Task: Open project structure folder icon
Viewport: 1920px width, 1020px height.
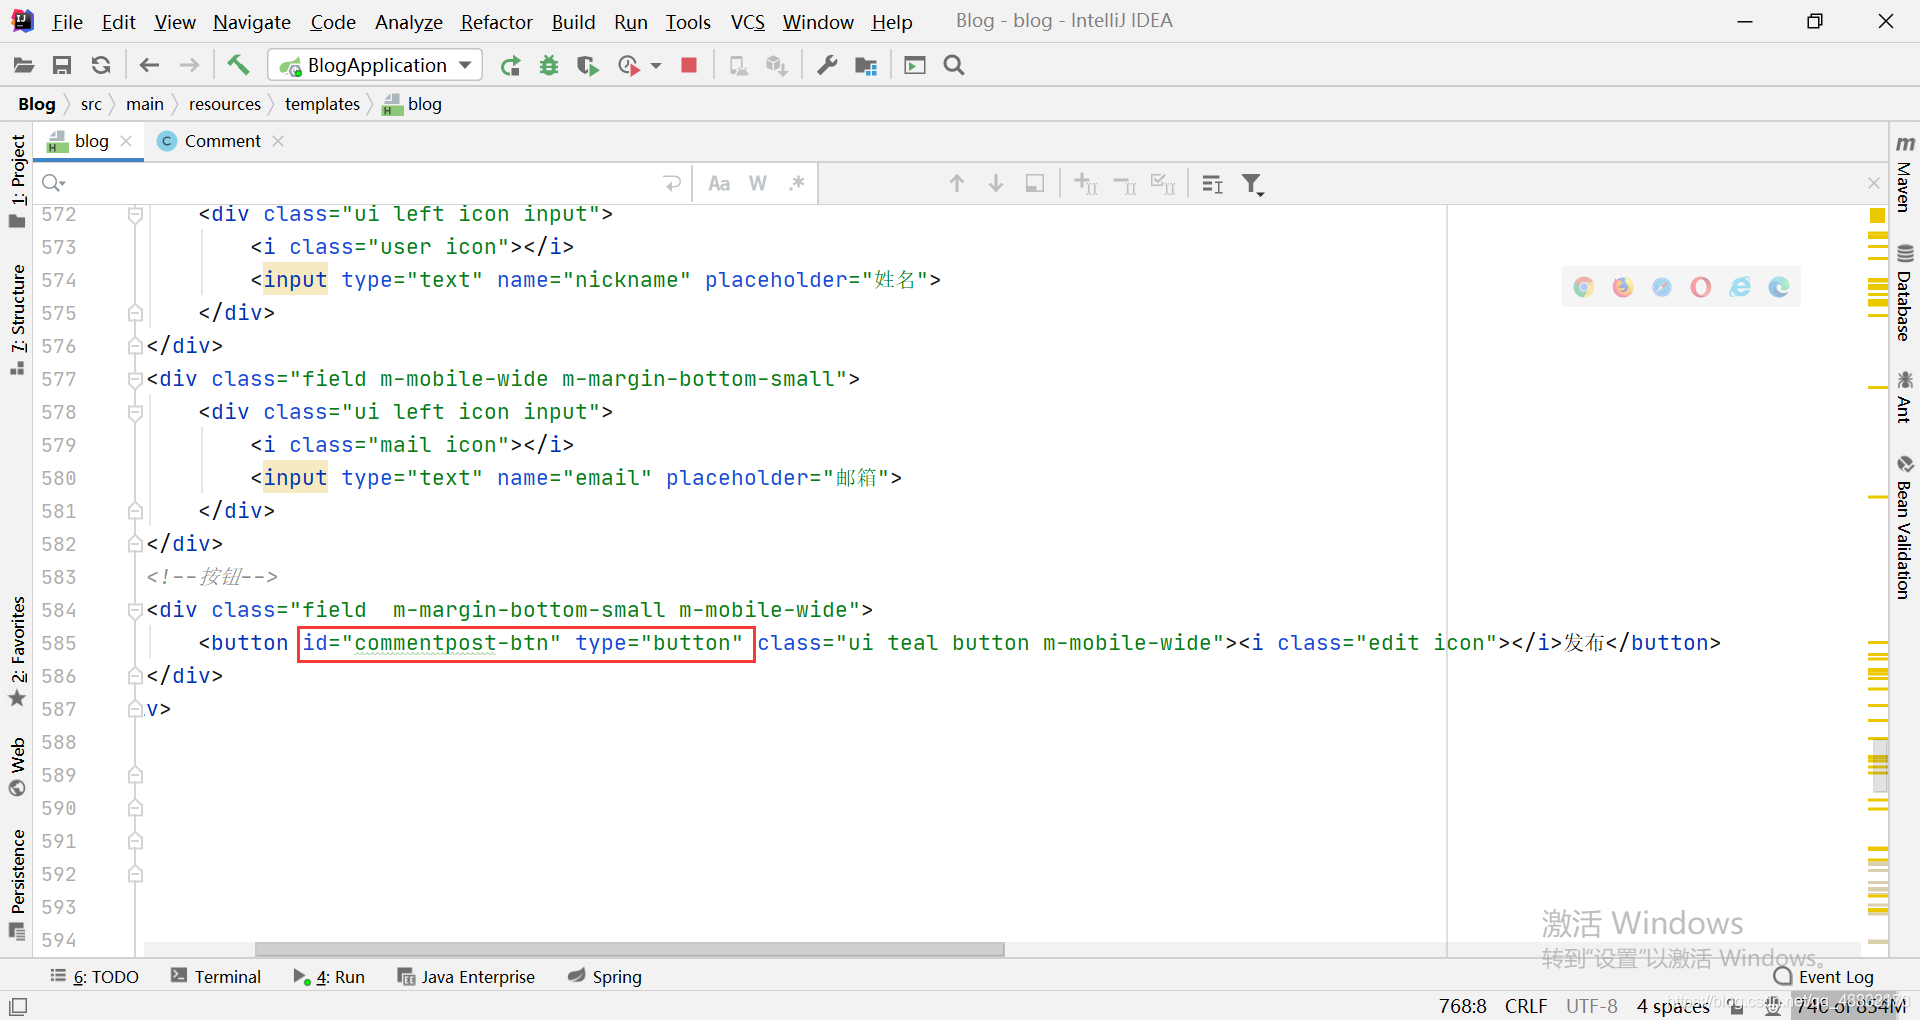Action: coord(866,66)
